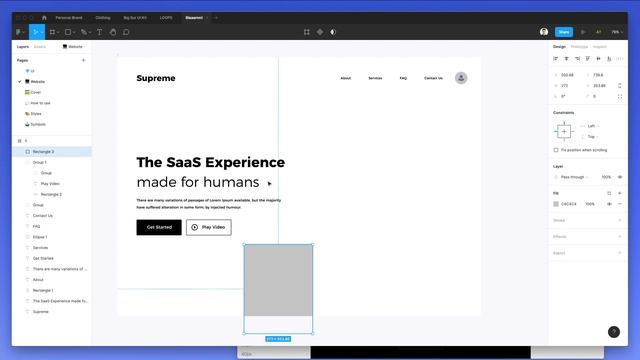Image resolution: width=640 pixels, height=360 pixels.
Task: Toggle fill visibility eye icon
Action: [x=609, y=204]
